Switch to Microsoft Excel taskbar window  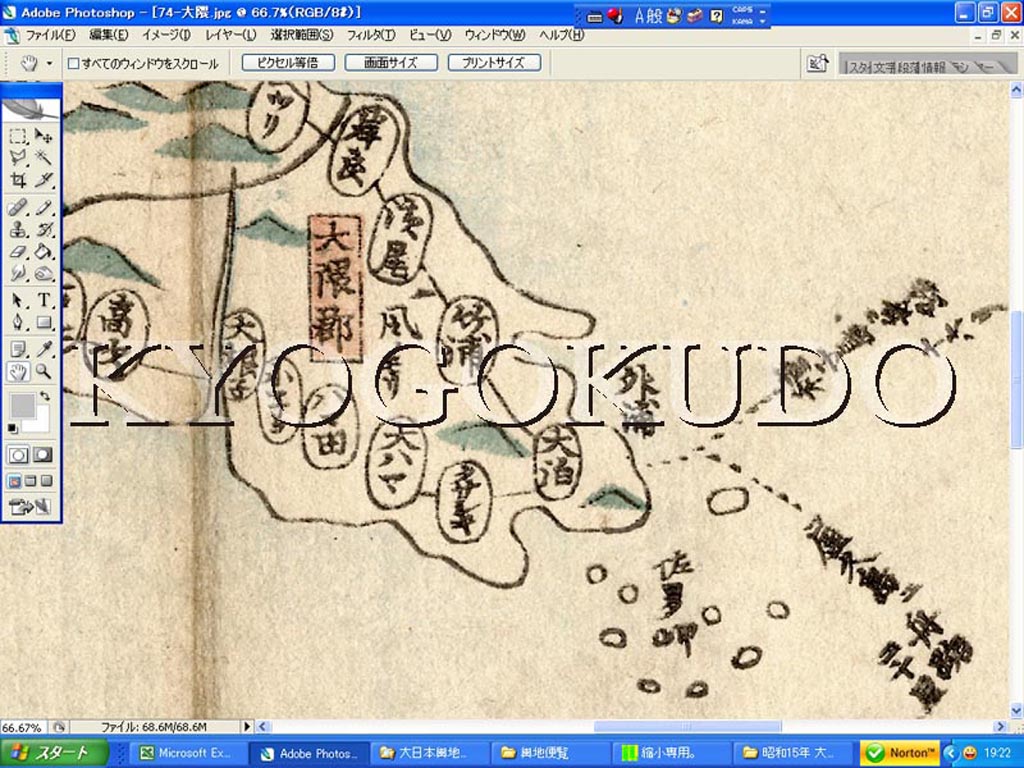[189, 753]
